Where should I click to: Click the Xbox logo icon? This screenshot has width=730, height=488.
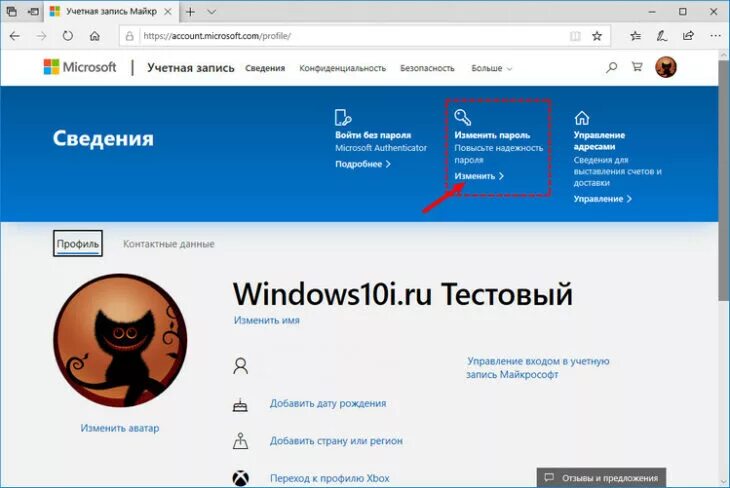241,479
